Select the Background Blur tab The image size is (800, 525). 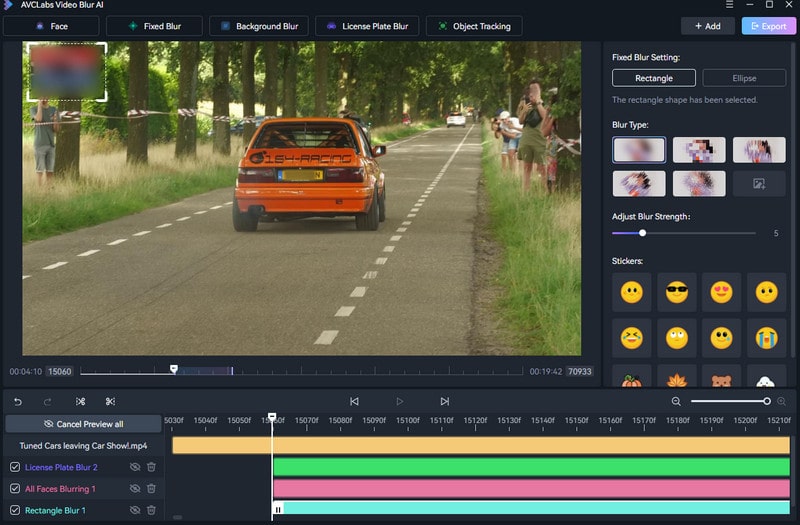pos(259,26)
